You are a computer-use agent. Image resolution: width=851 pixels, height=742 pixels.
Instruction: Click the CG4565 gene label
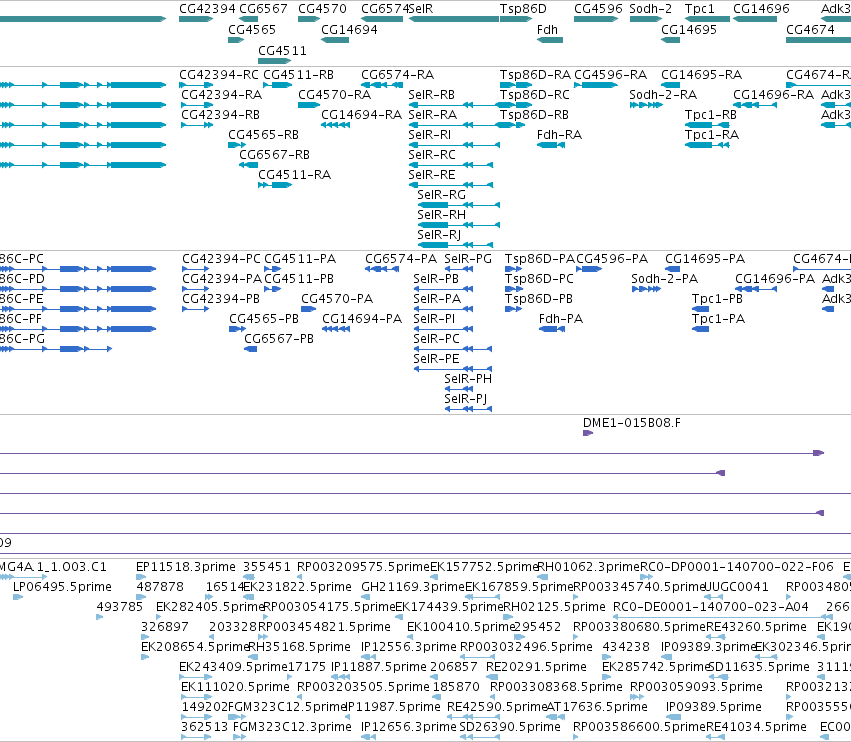252,29
